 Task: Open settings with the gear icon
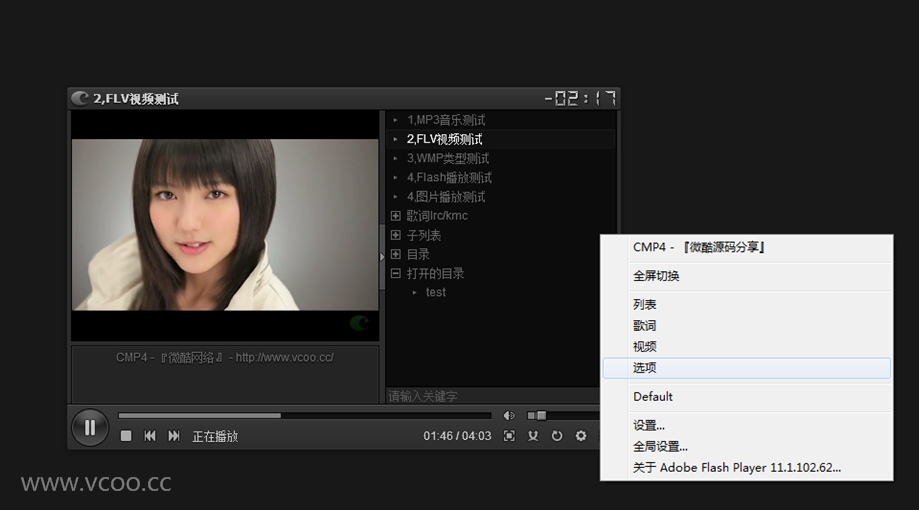pos(581,436)
